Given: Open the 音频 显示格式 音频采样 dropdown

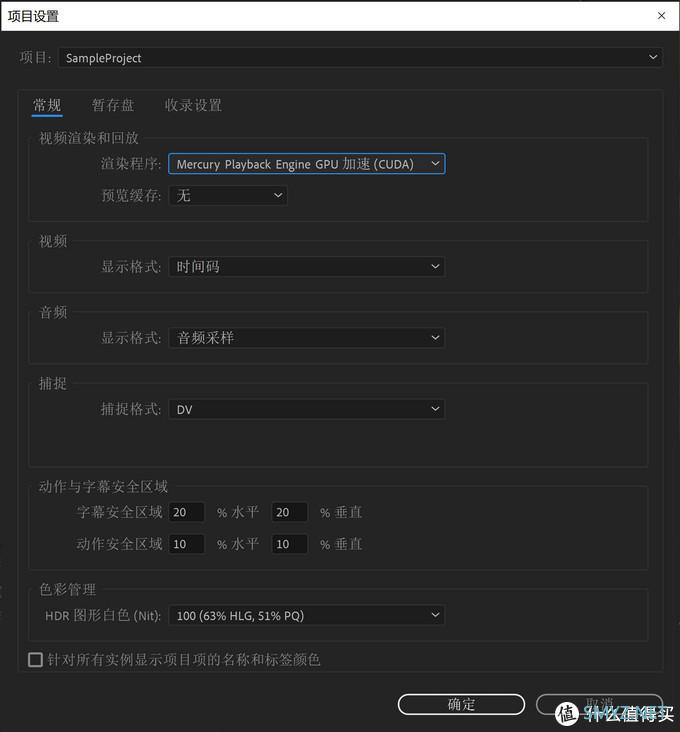Looking at the screenshot, I should pyautogui.click(x=307, y=338).
